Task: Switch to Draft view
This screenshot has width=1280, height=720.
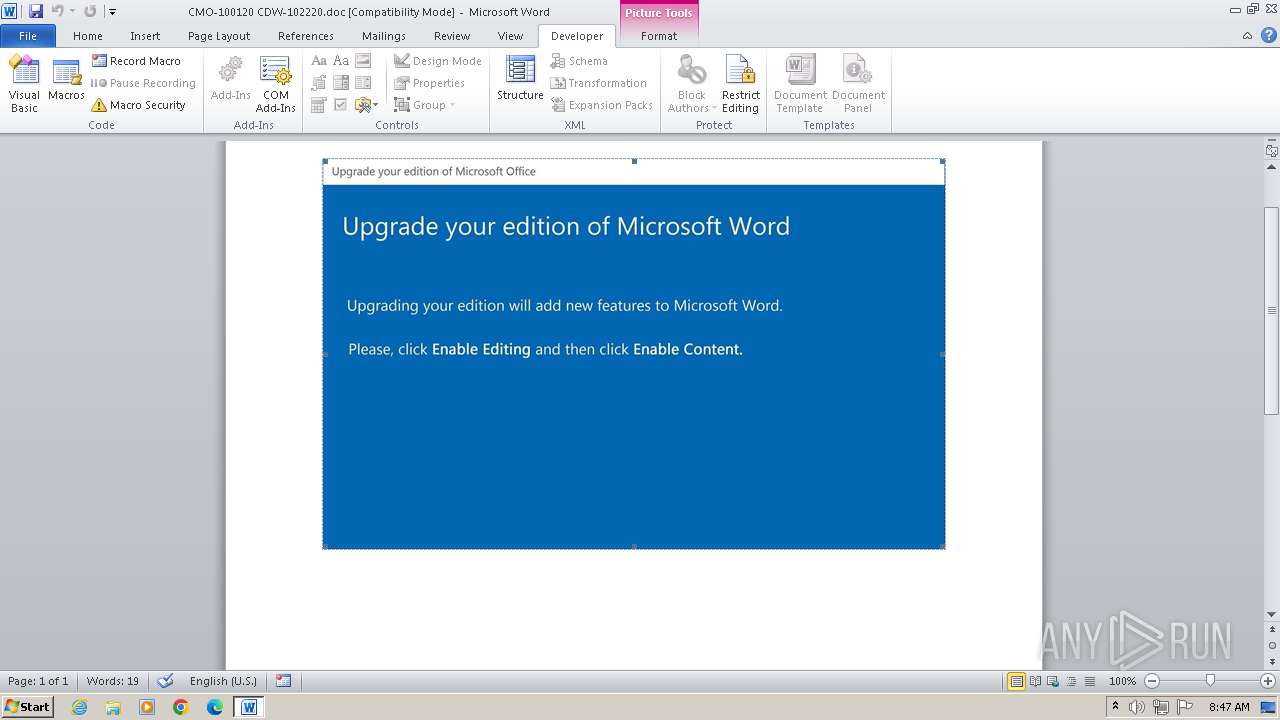Action: point(1089,681)
